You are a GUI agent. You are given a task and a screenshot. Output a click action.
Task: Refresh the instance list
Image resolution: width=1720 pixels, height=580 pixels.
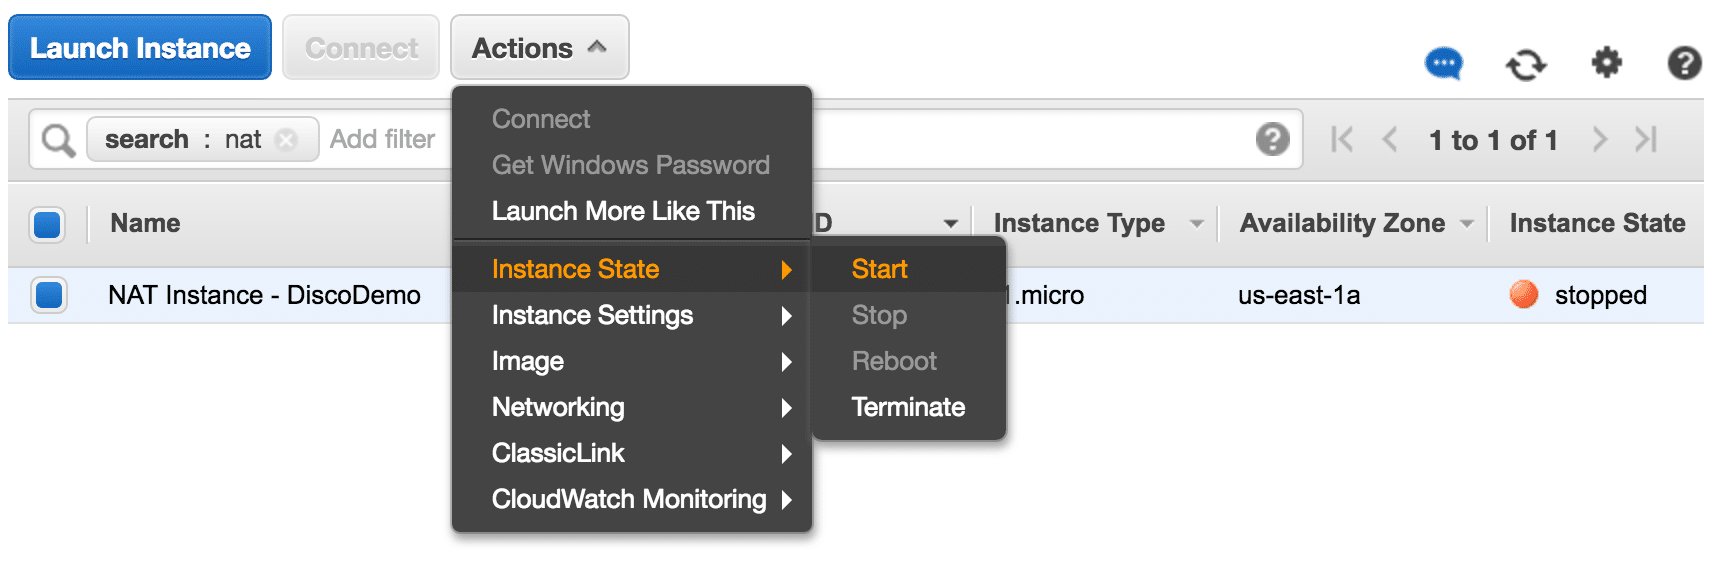coord(1525,65)
